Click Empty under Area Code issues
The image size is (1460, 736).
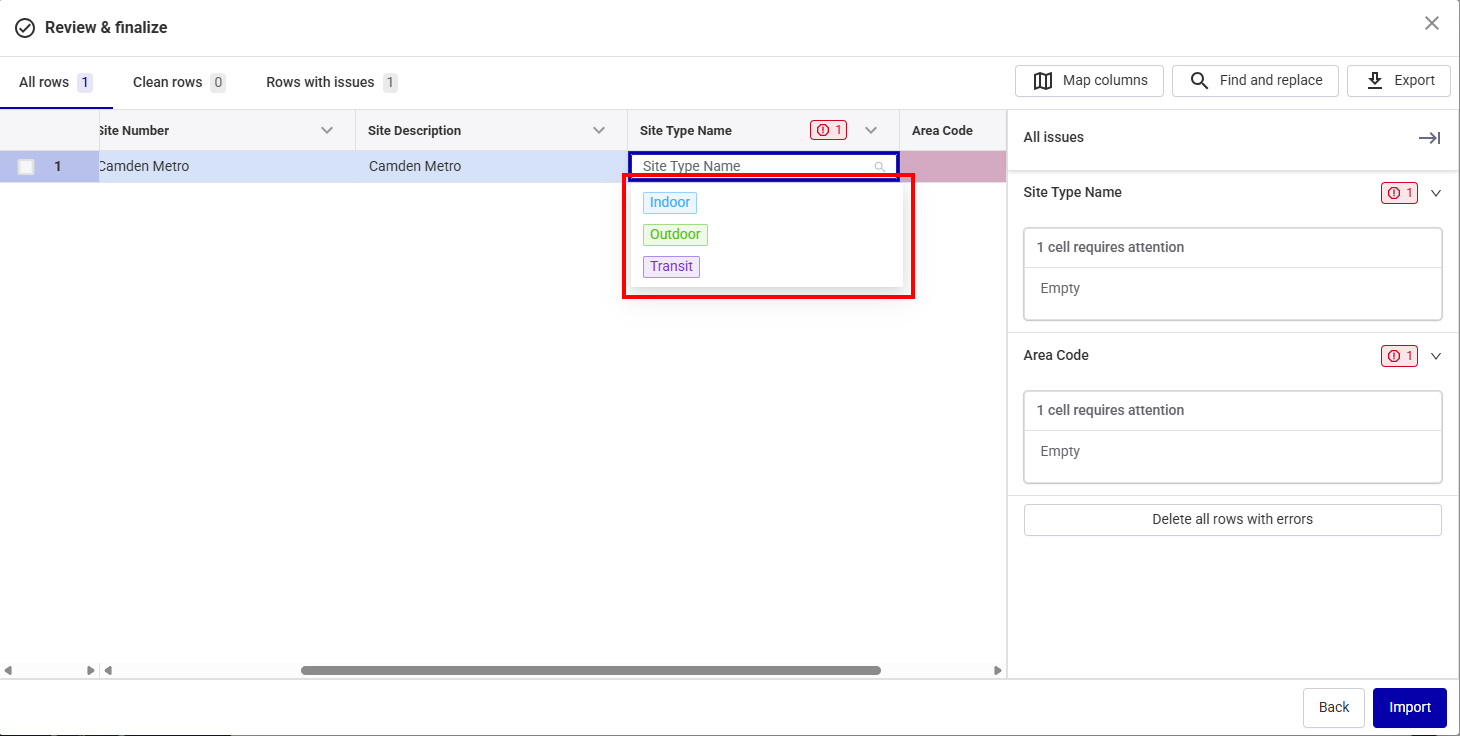1060,452
